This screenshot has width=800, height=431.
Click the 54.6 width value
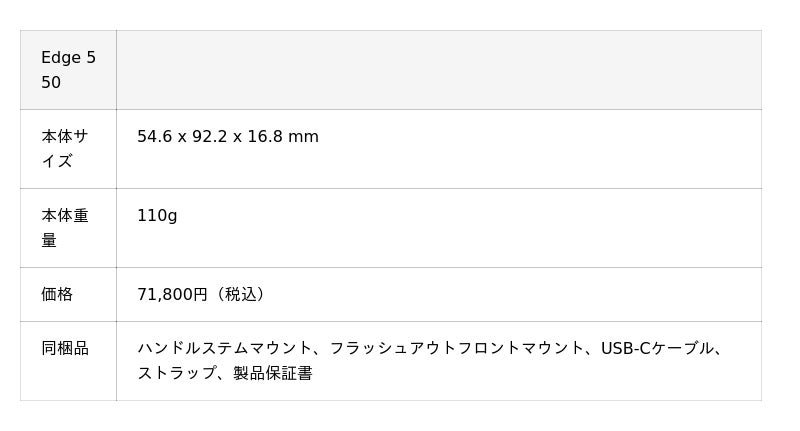coord(155,137)
